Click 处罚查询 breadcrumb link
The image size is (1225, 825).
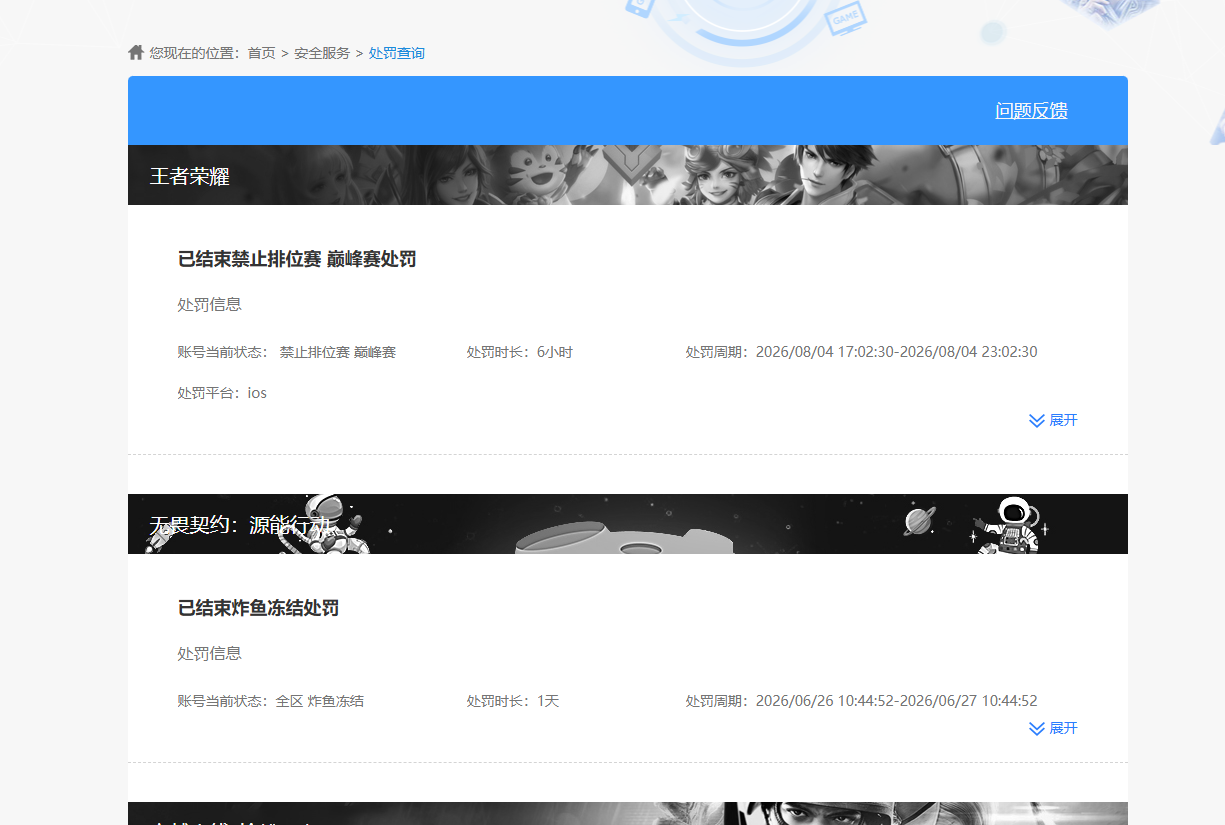pyautogui.click(x=397, y=53)
